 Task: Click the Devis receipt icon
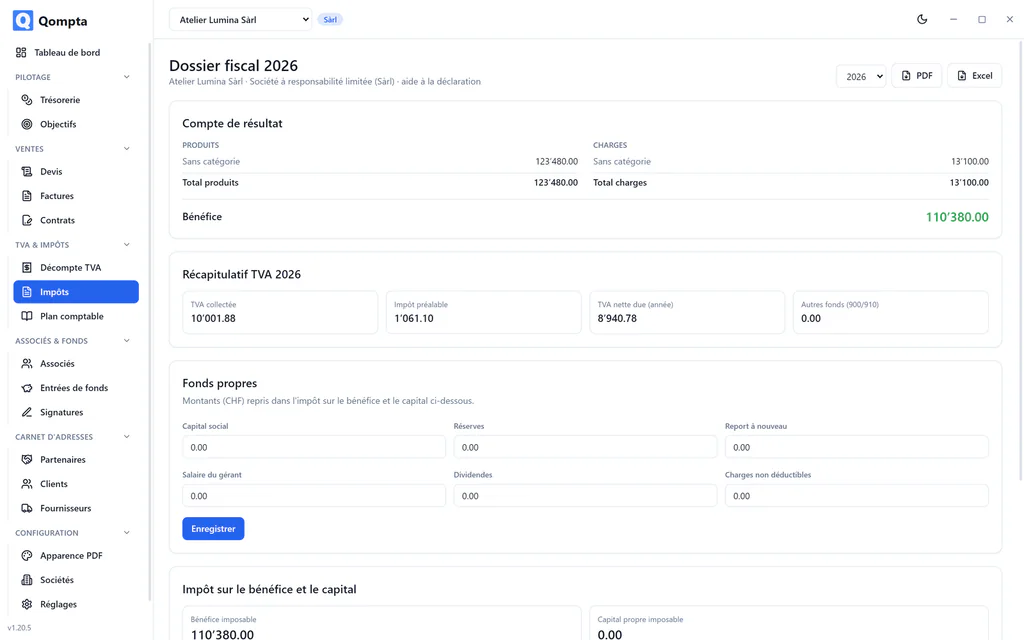pos(27,172)
